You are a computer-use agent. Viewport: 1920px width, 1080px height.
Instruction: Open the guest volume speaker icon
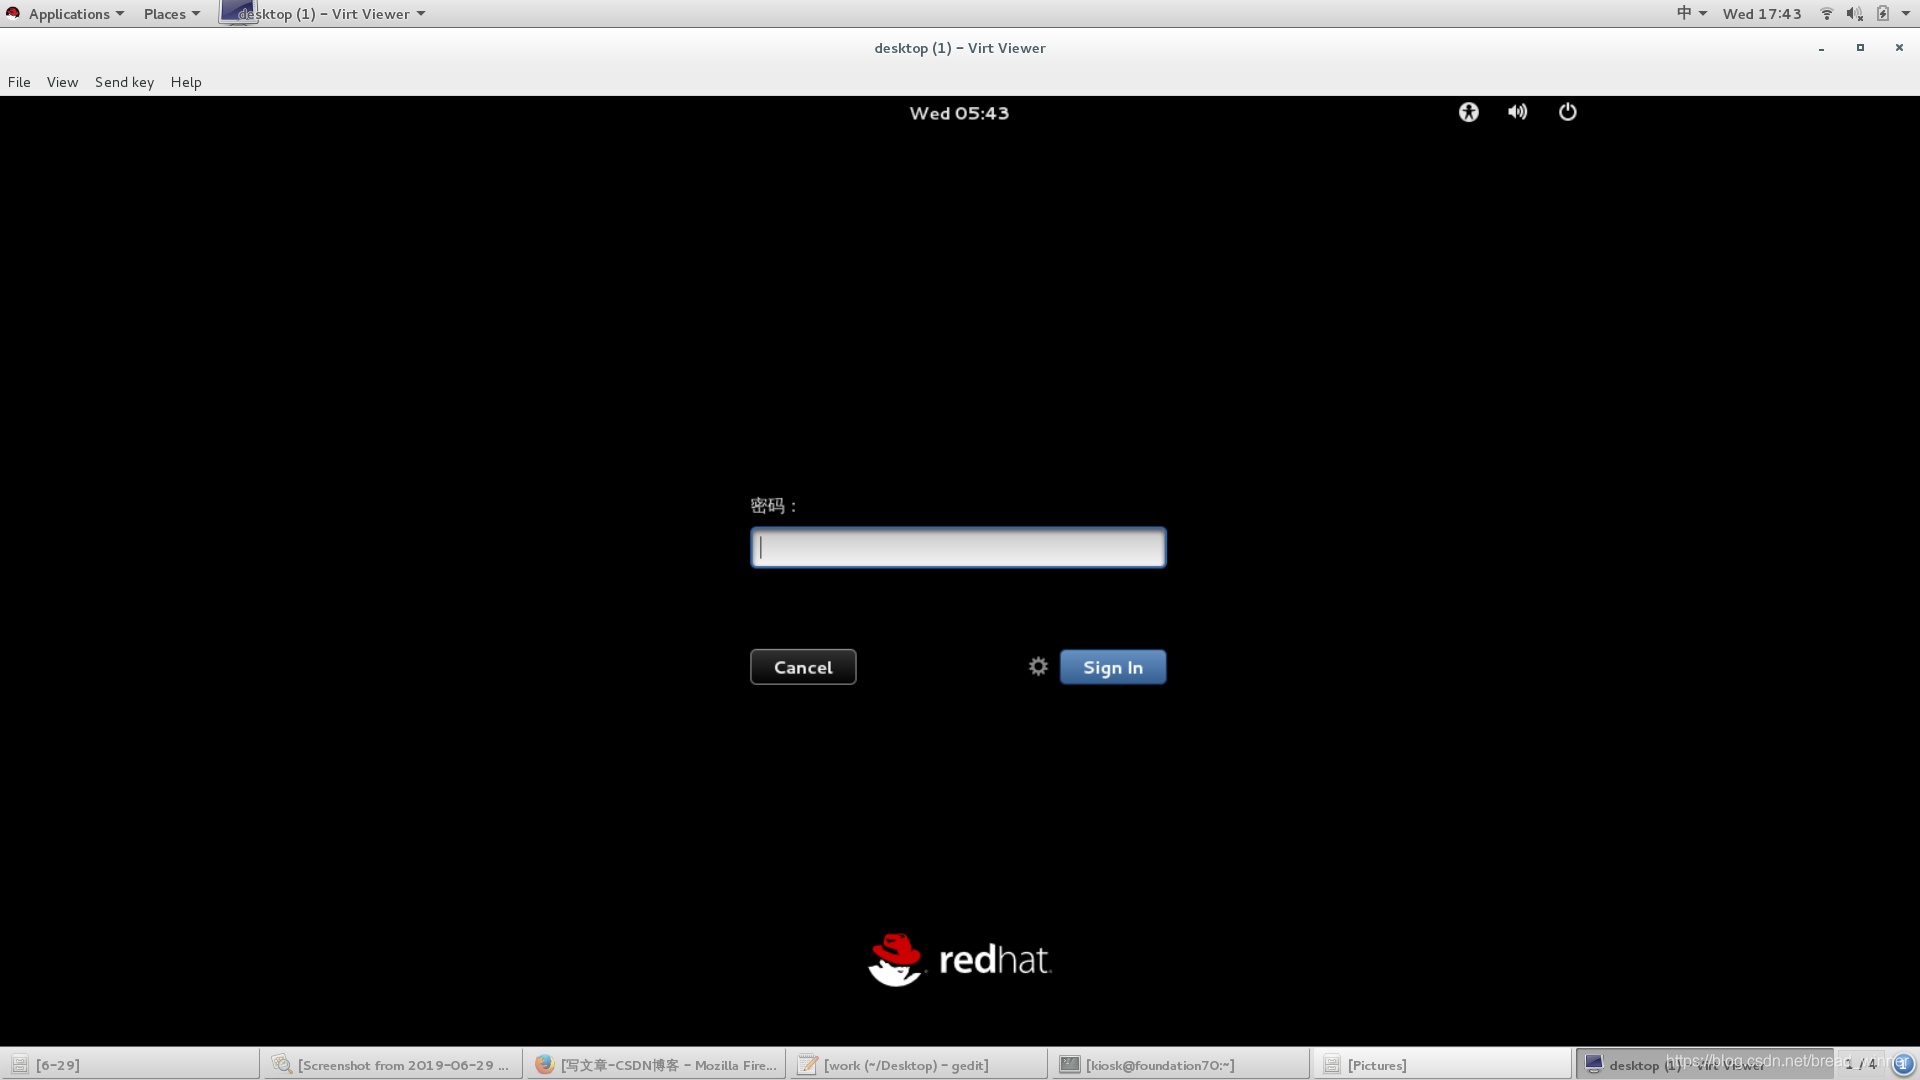(x=1517, y=112)
